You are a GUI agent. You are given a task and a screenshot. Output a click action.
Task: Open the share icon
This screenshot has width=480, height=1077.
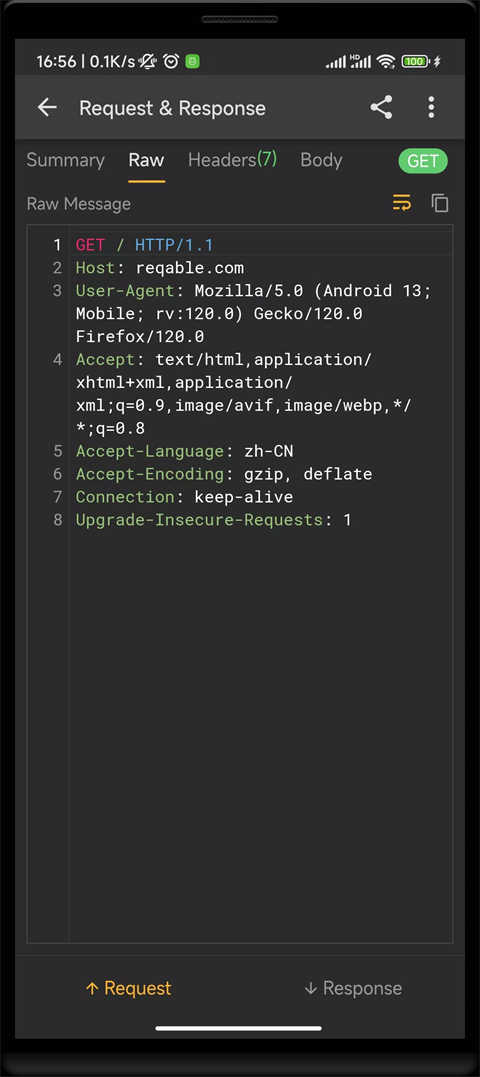[x=381, y=108]
